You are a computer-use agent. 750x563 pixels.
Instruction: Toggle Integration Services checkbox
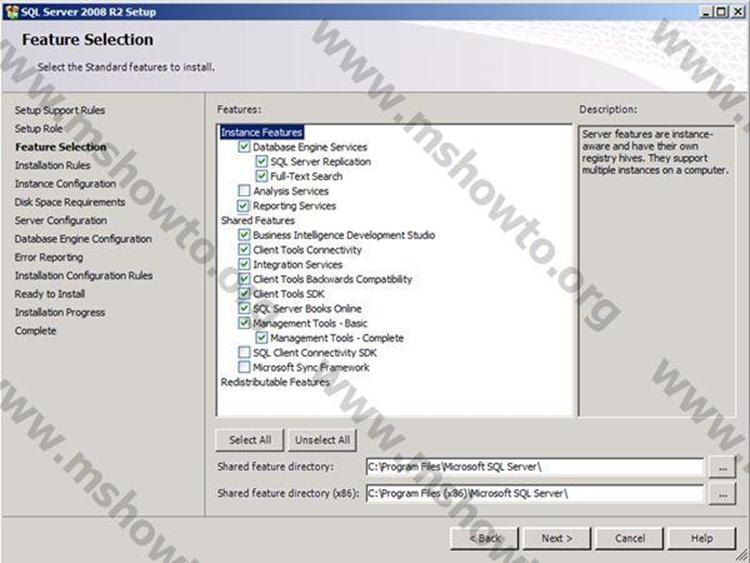[244, 264]
